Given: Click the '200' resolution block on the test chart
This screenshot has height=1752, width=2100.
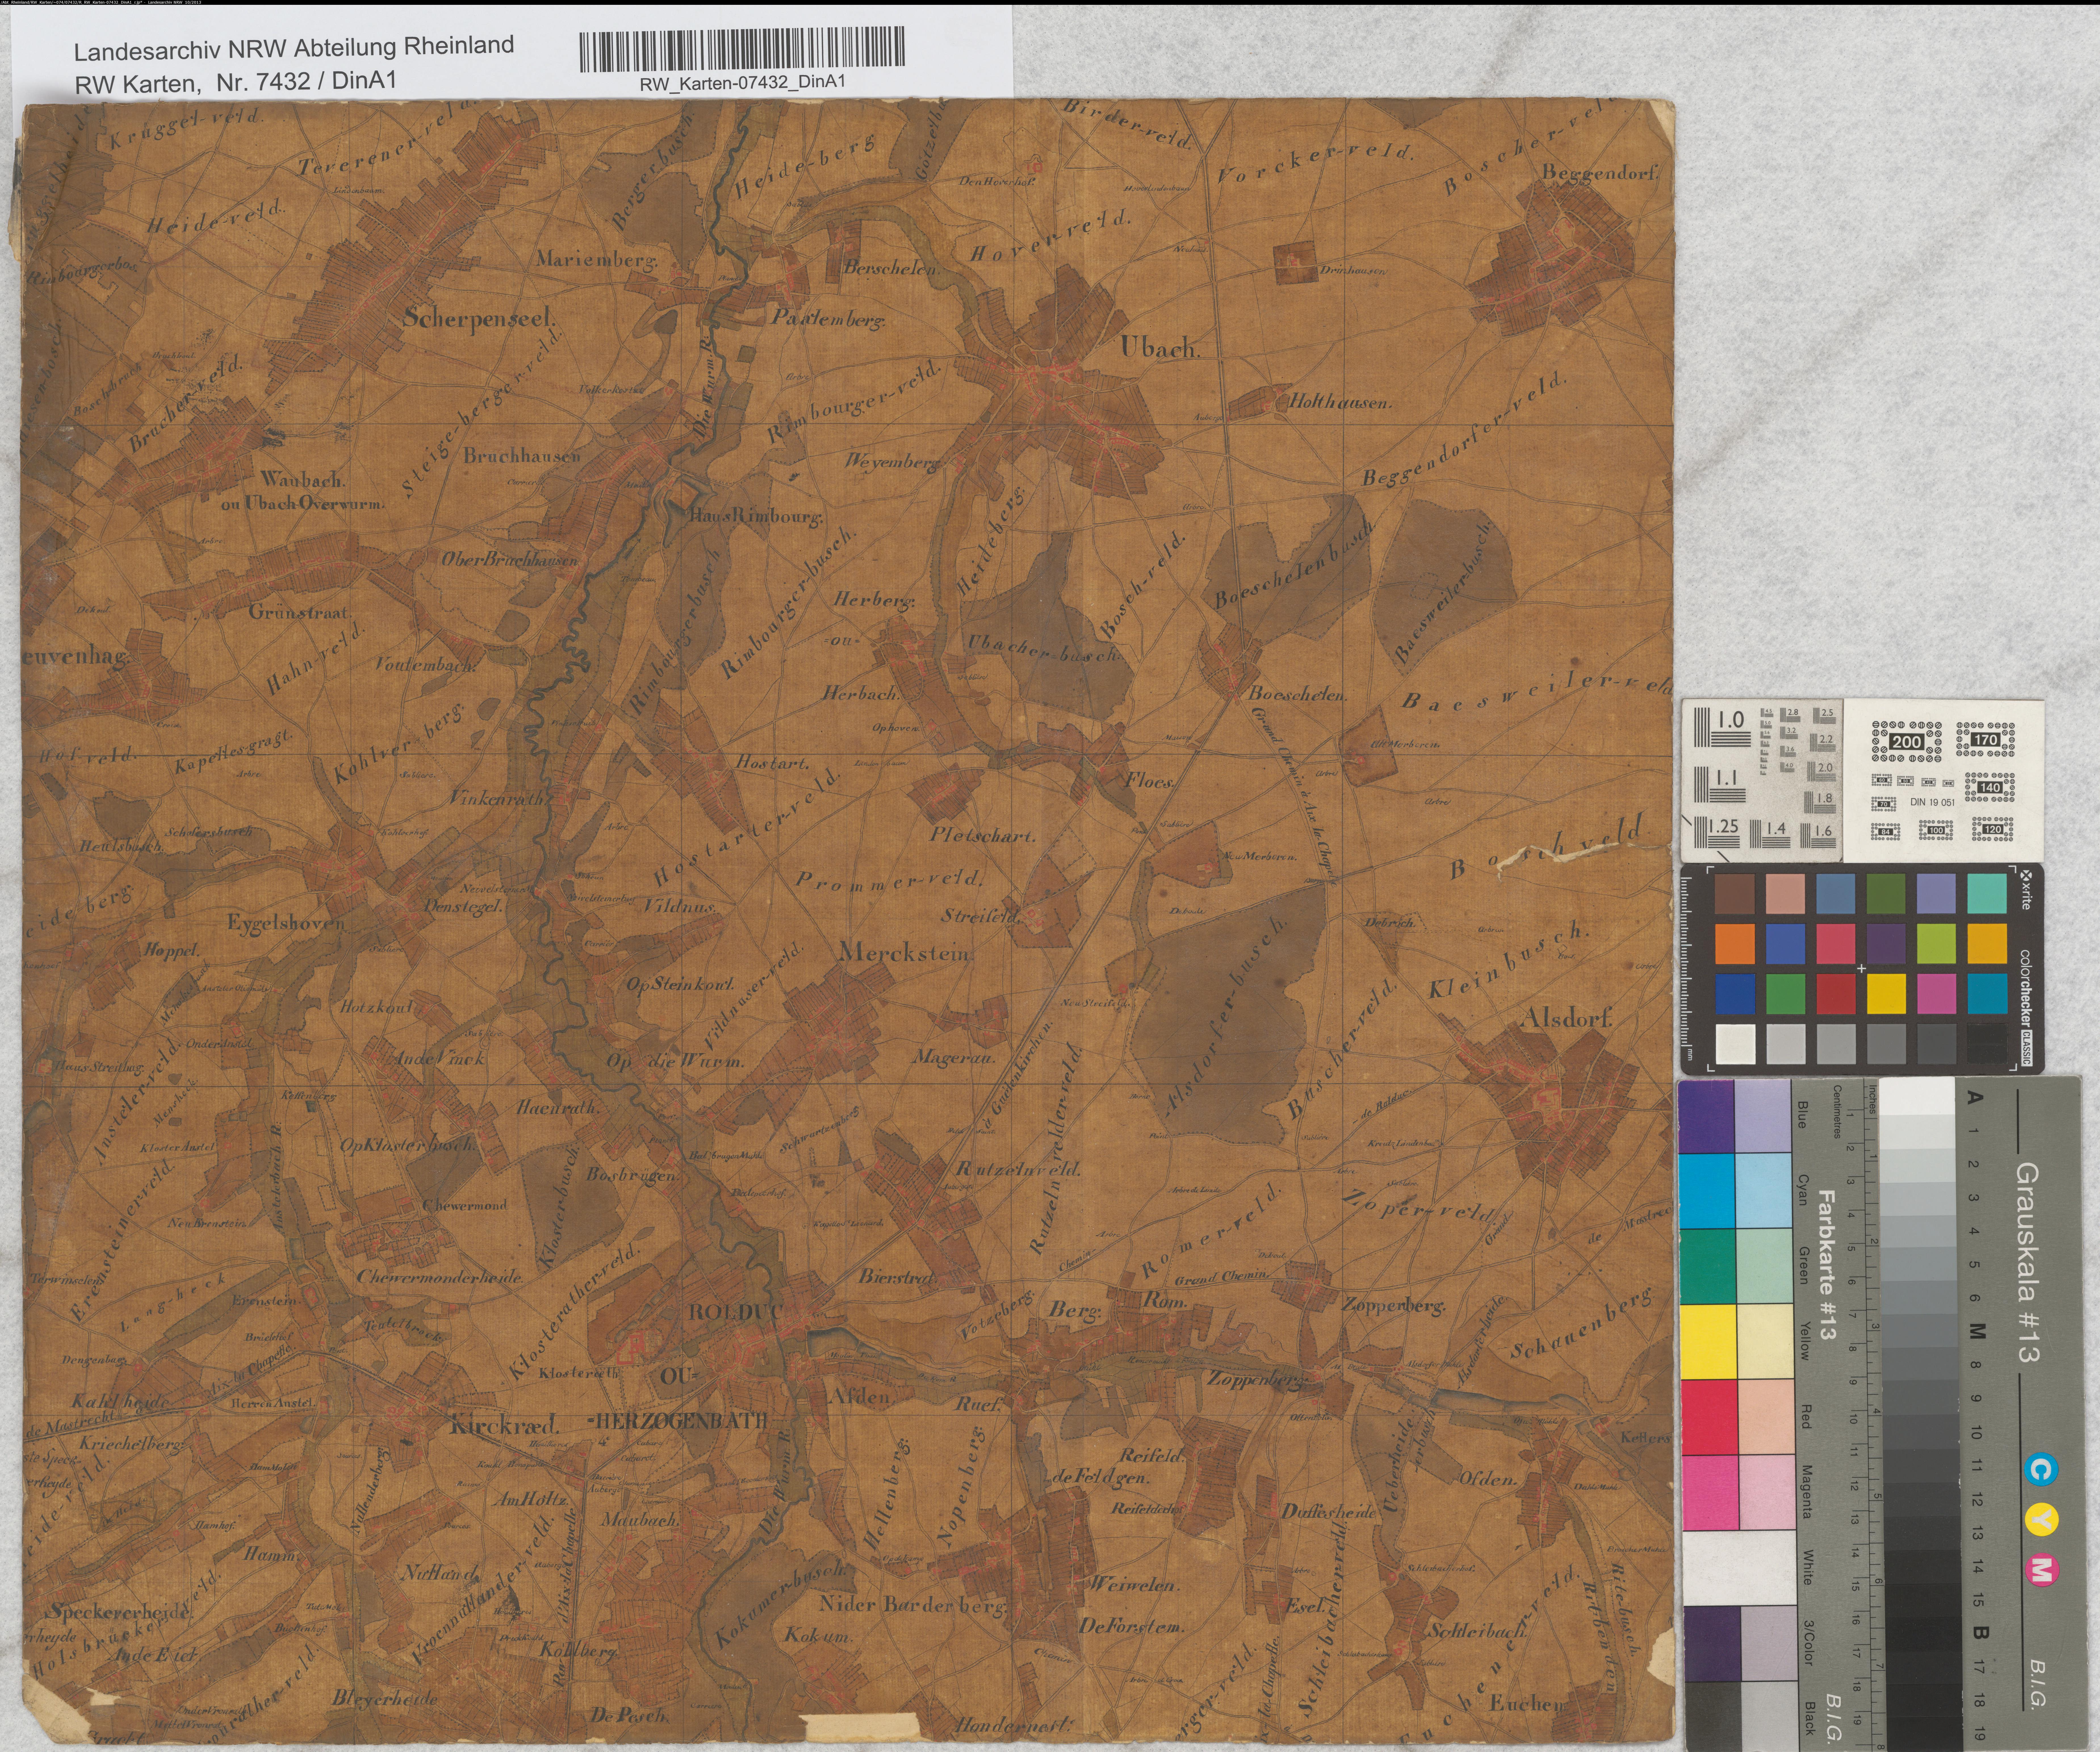Looking at the screenshot, I should [x=1906, y=741].
